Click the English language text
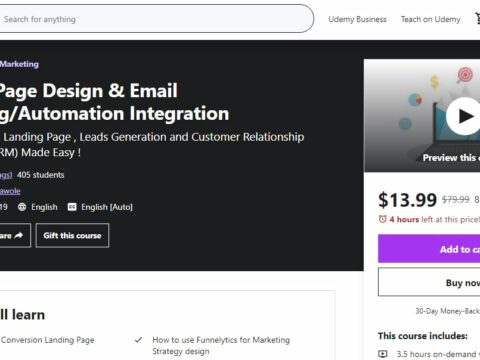The image size is (480, 360). point(44,207)
